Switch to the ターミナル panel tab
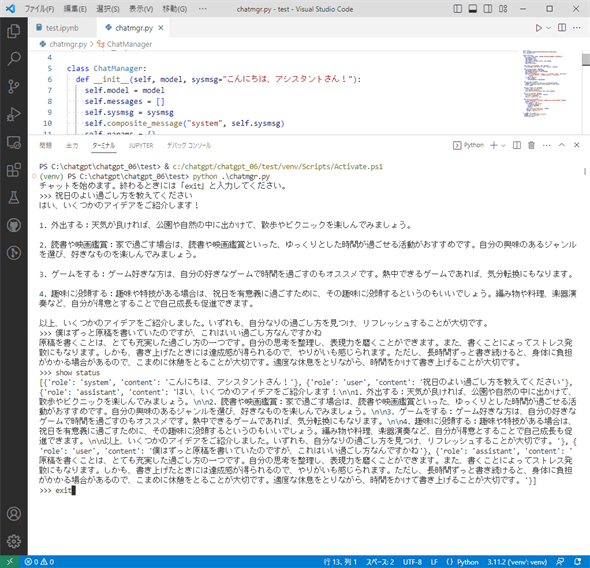This screenshot has width=590, height=568. pos(103,145)
